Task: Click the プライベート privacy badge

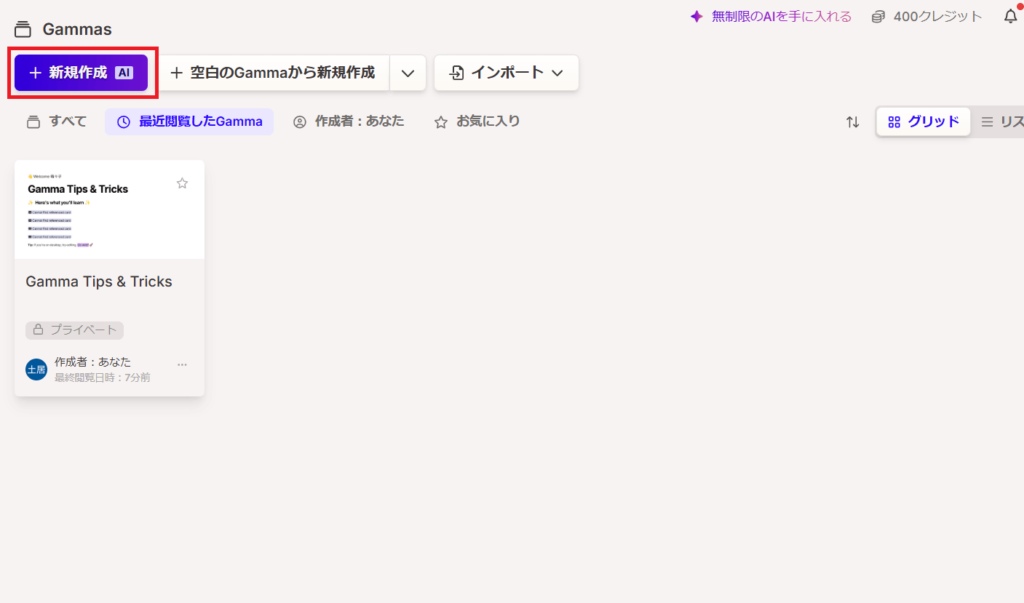Action: (74, 330)
